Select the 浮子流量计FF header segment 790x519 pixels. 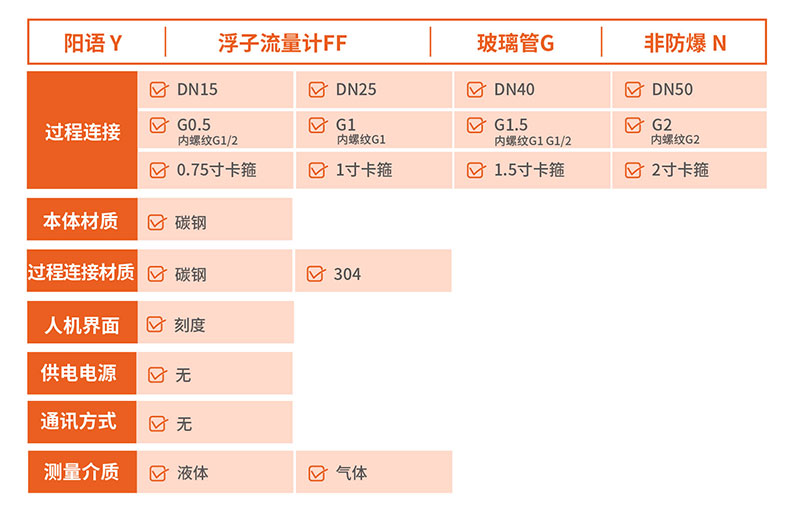[x=297, y=44]
